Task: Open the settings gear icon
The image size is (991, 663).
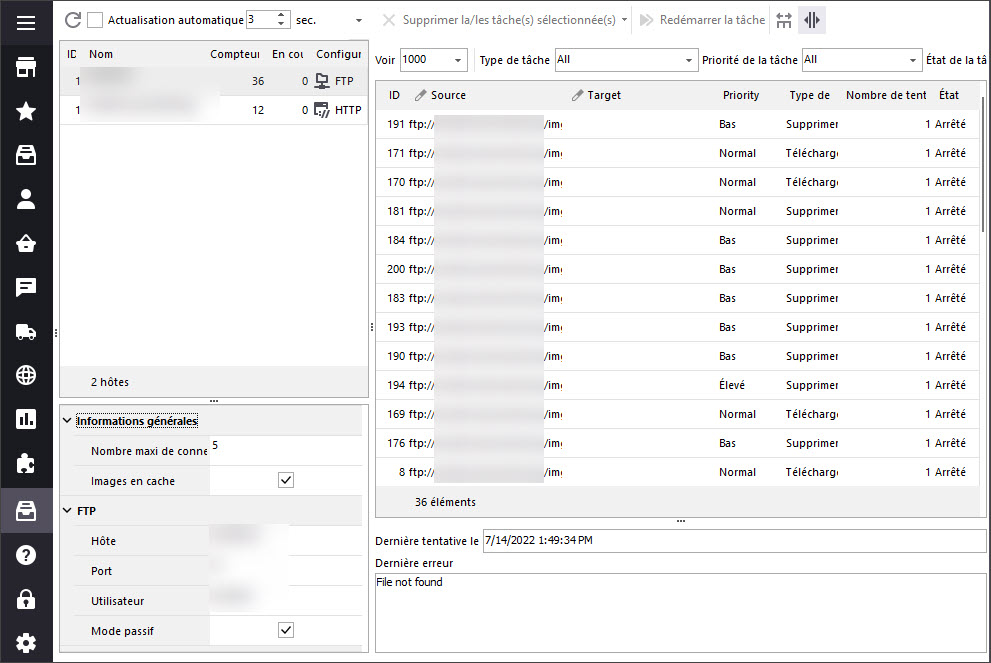Action: pyautogui.click(x=26, y=643)
